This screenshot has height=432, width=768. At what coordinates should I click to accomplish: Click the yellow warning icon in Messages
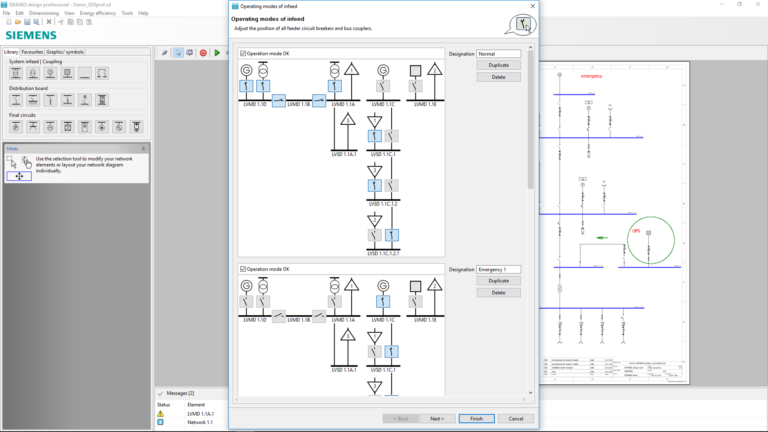(x=161, y=414)
